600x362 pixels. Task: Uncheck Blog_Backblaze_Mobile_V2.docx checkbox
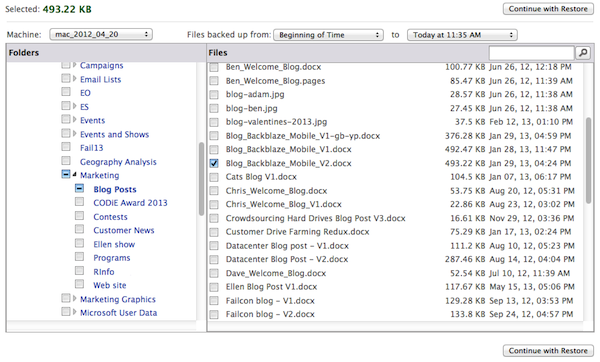(214, 163)
